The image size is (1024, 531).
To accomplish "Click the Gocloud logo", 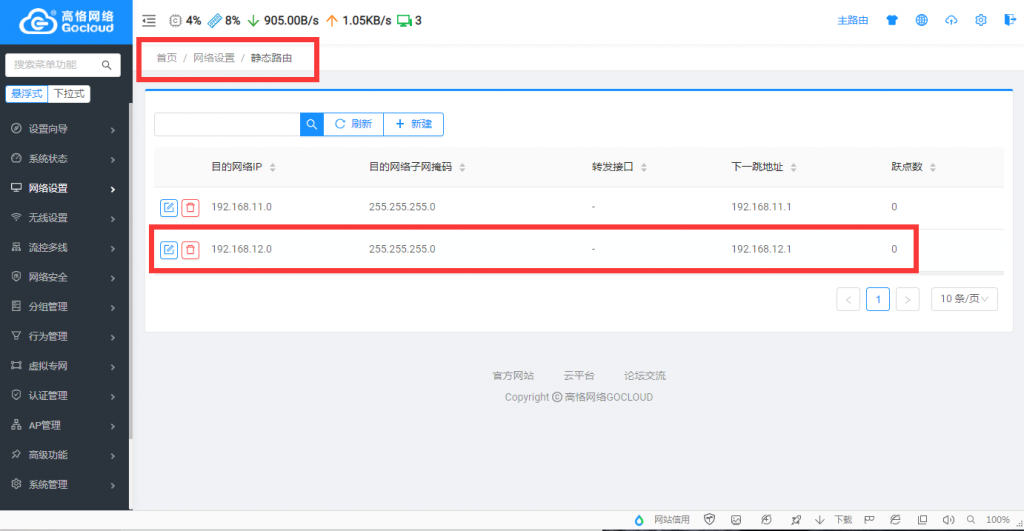I will point(66,22).
